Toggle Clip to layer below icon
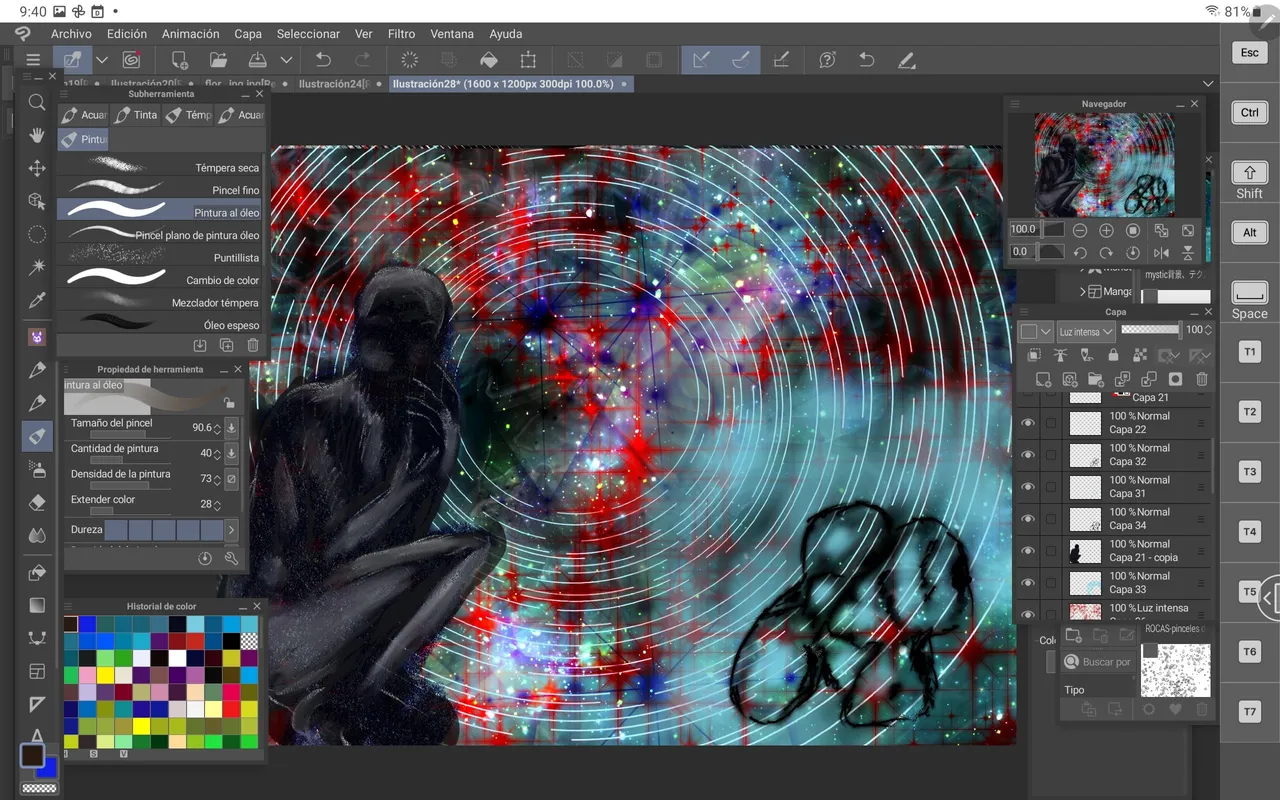Screen dimensions: 1280x800 (x=1034, y=355)
